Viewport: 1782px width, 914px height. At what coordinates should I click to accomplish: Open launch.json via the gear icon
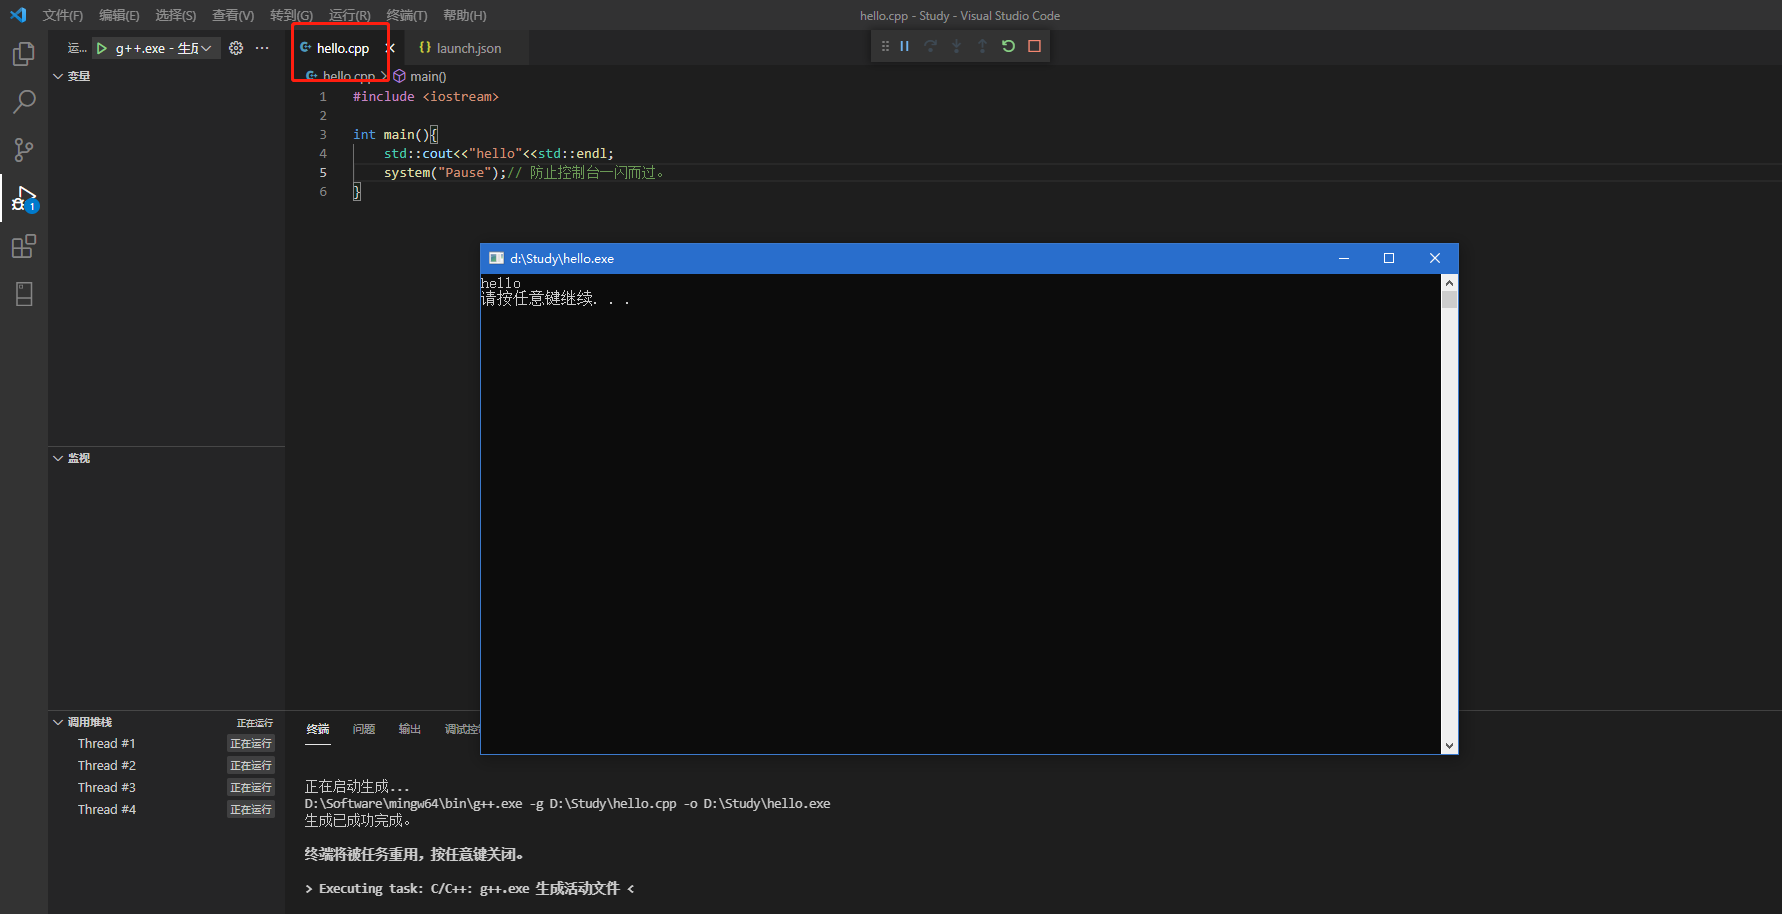click(236, 48)
